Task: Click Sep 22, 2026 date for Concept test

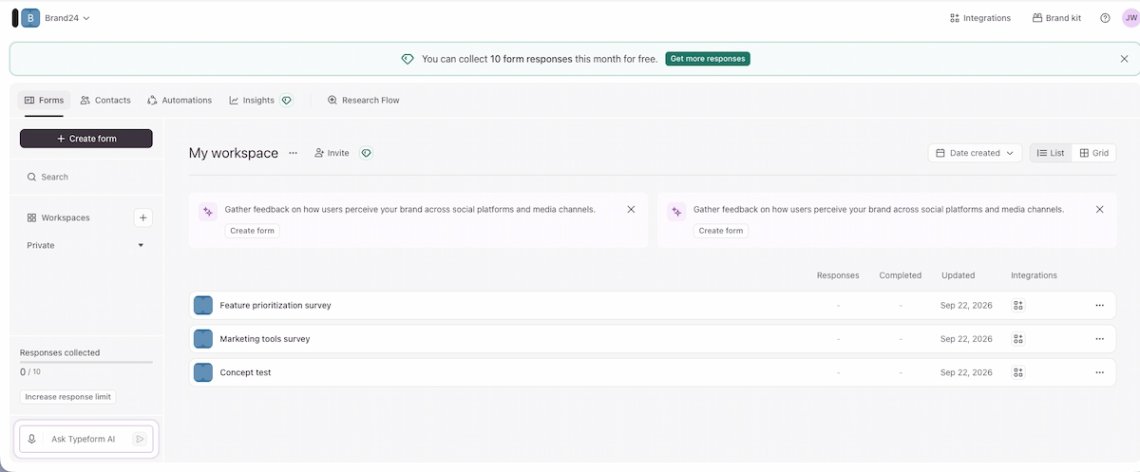Action: coord(966,372)
